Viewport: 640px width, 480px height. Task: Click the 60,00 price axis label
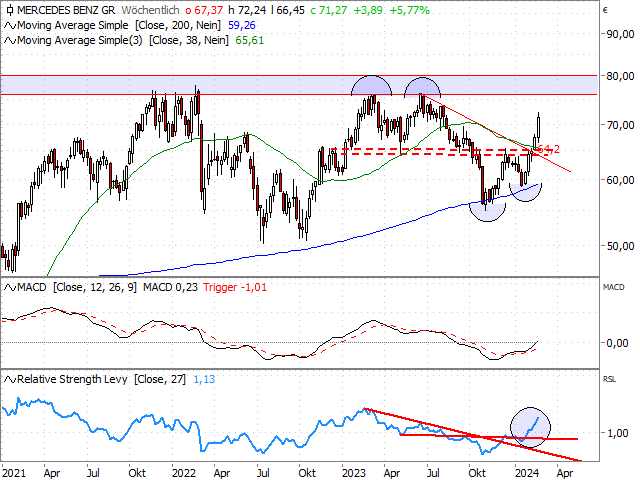click(620, 180)
